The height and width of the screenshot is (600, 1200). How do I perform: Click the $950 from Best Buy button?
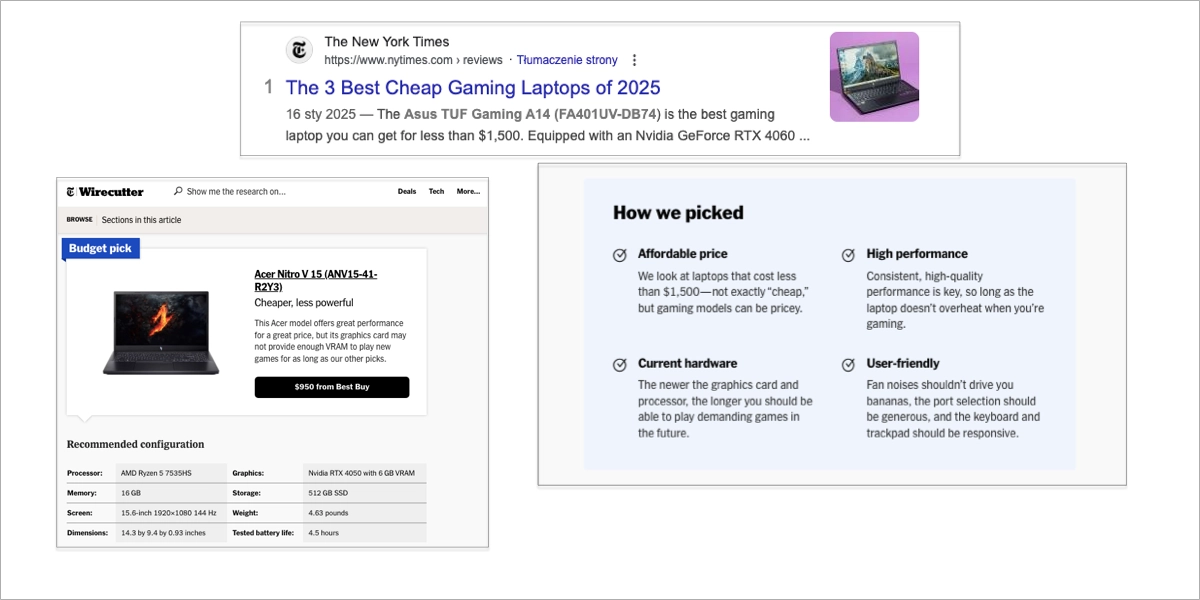331,387
